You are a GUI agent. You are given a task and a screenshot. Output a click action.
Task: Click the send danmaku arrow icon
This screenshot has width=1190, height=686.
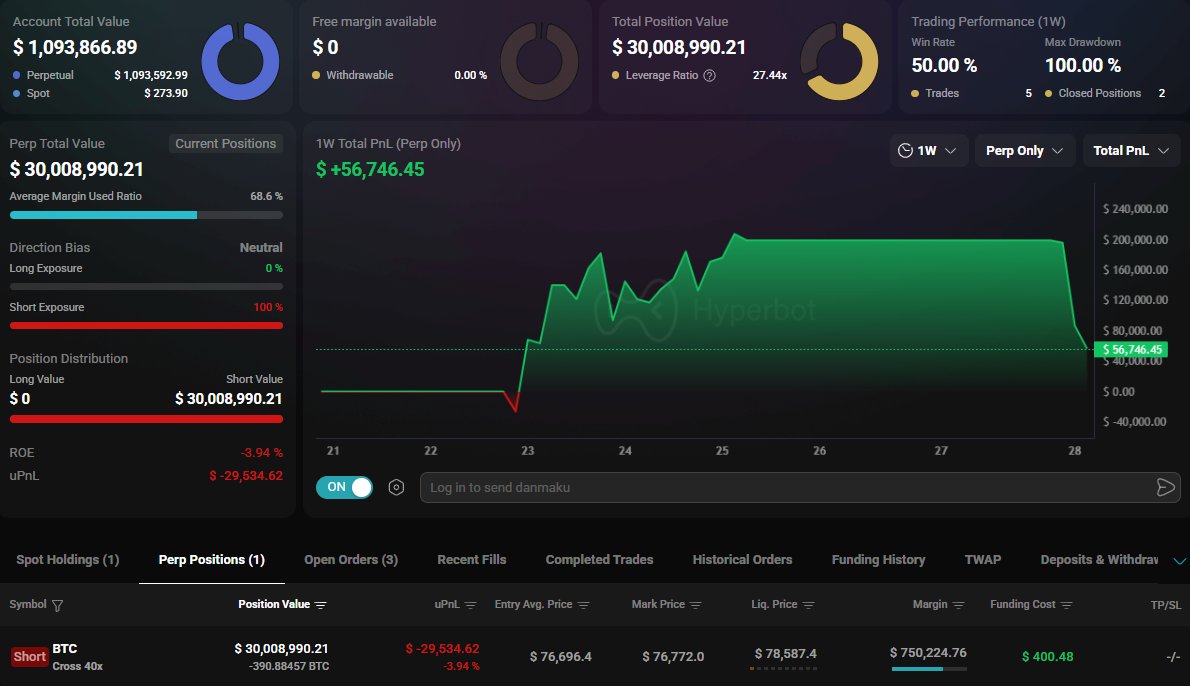coord(1165,487)
